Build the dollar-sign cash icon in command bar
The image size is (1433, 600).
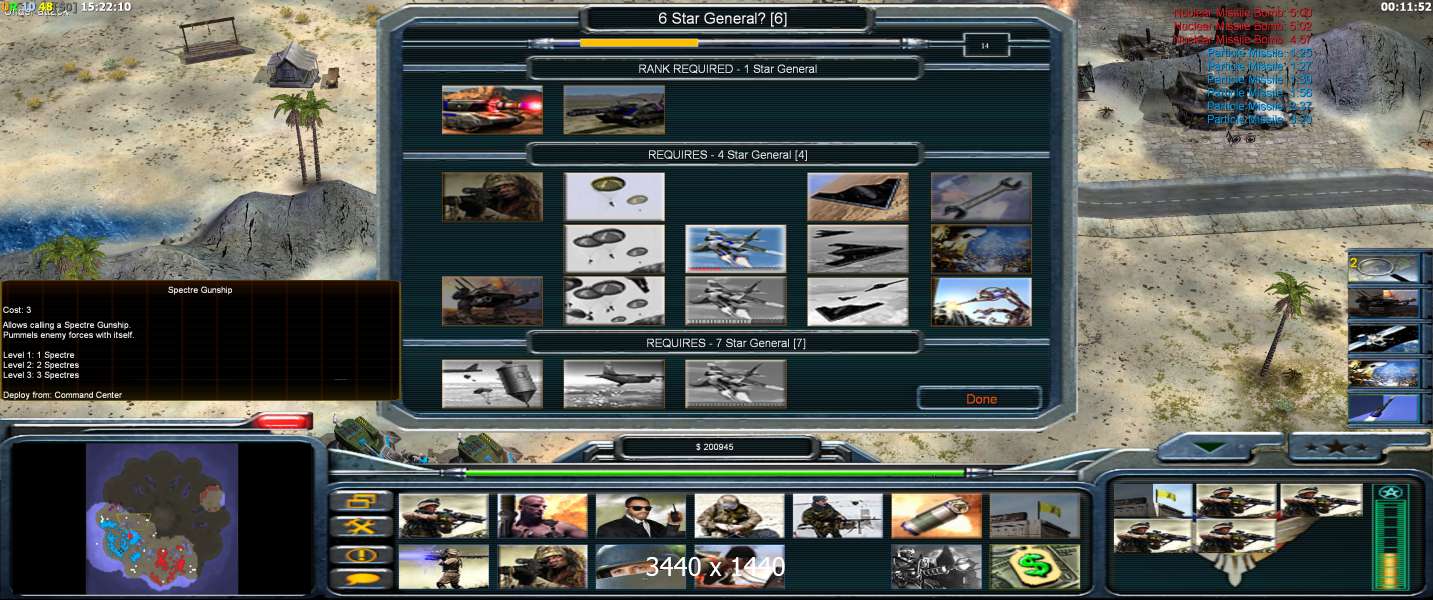click(1034, 567)
